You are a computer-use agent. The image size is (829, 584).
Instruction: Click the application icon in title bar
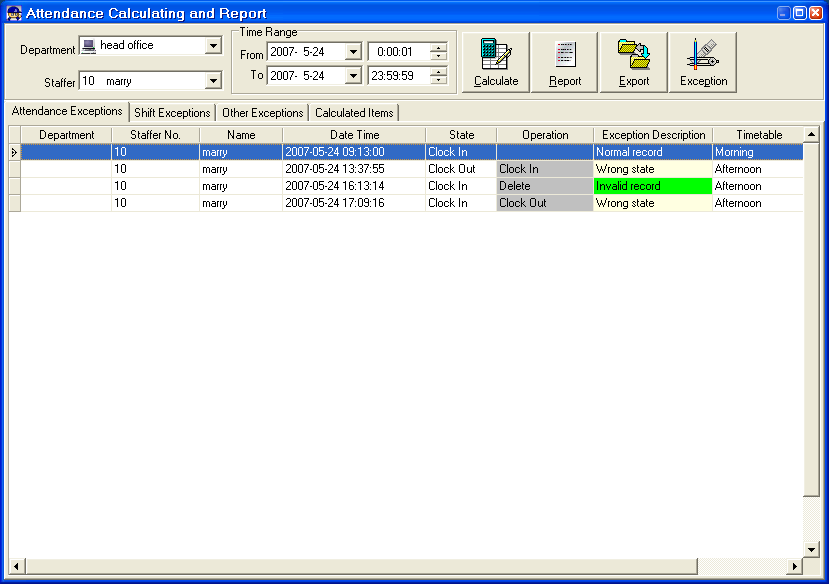coord(13,13)
